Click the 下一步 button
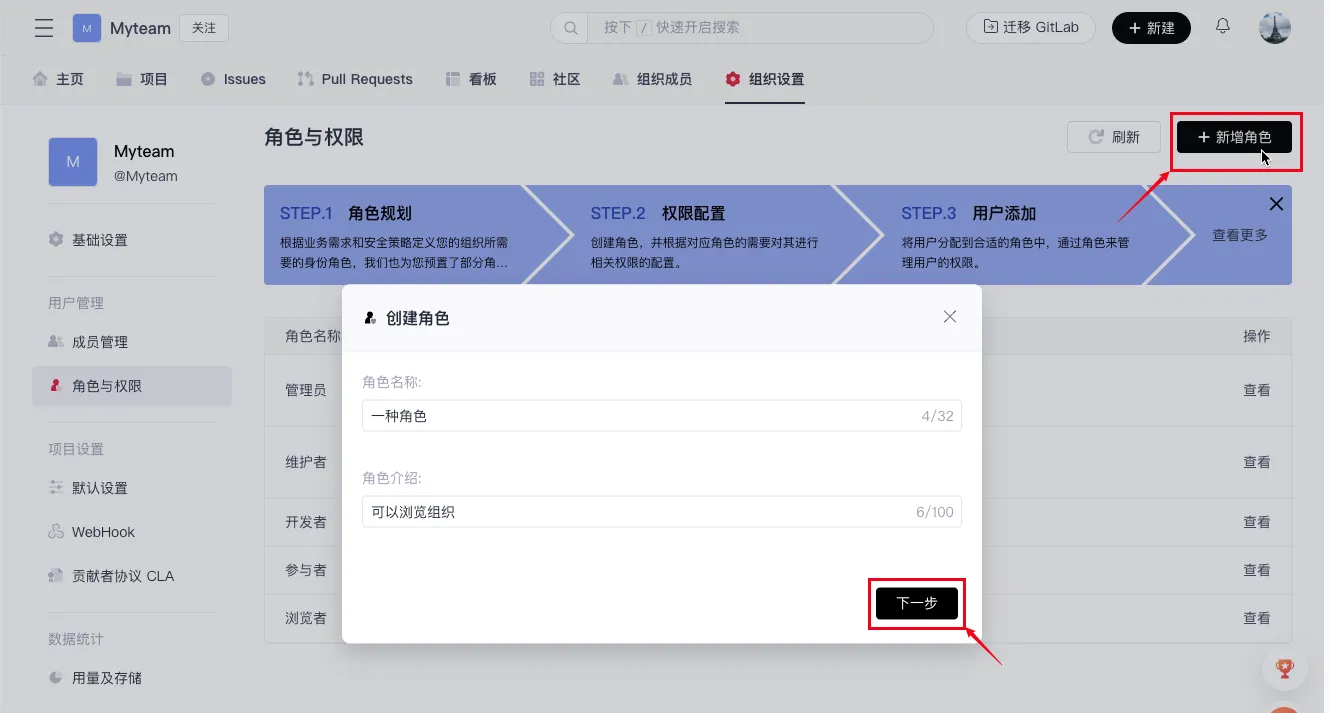1330x713 pixels. (x=916, y=603)
